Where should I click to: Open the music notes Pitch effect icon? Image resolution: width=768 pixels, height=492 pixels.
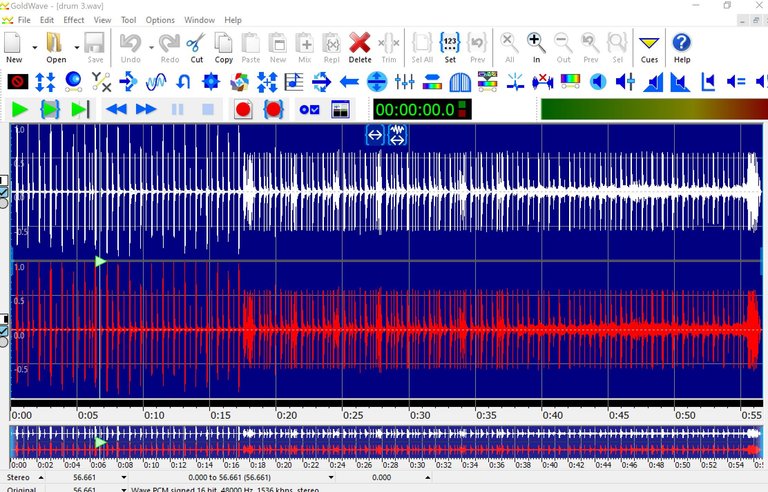[x=294, y=82]
